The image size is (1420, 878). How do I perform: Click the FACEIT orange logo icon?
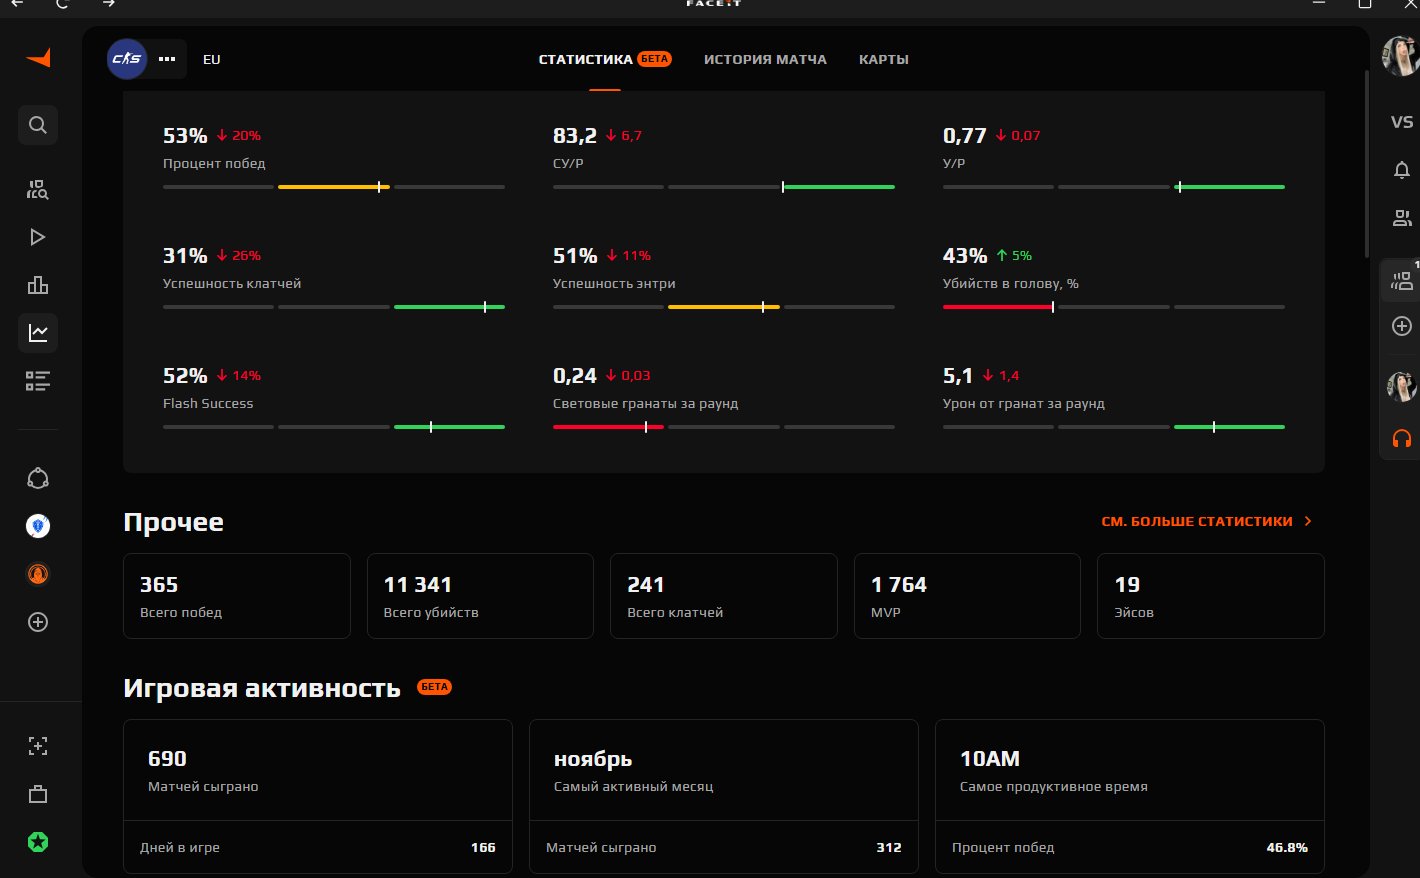[x=38, y=58]
